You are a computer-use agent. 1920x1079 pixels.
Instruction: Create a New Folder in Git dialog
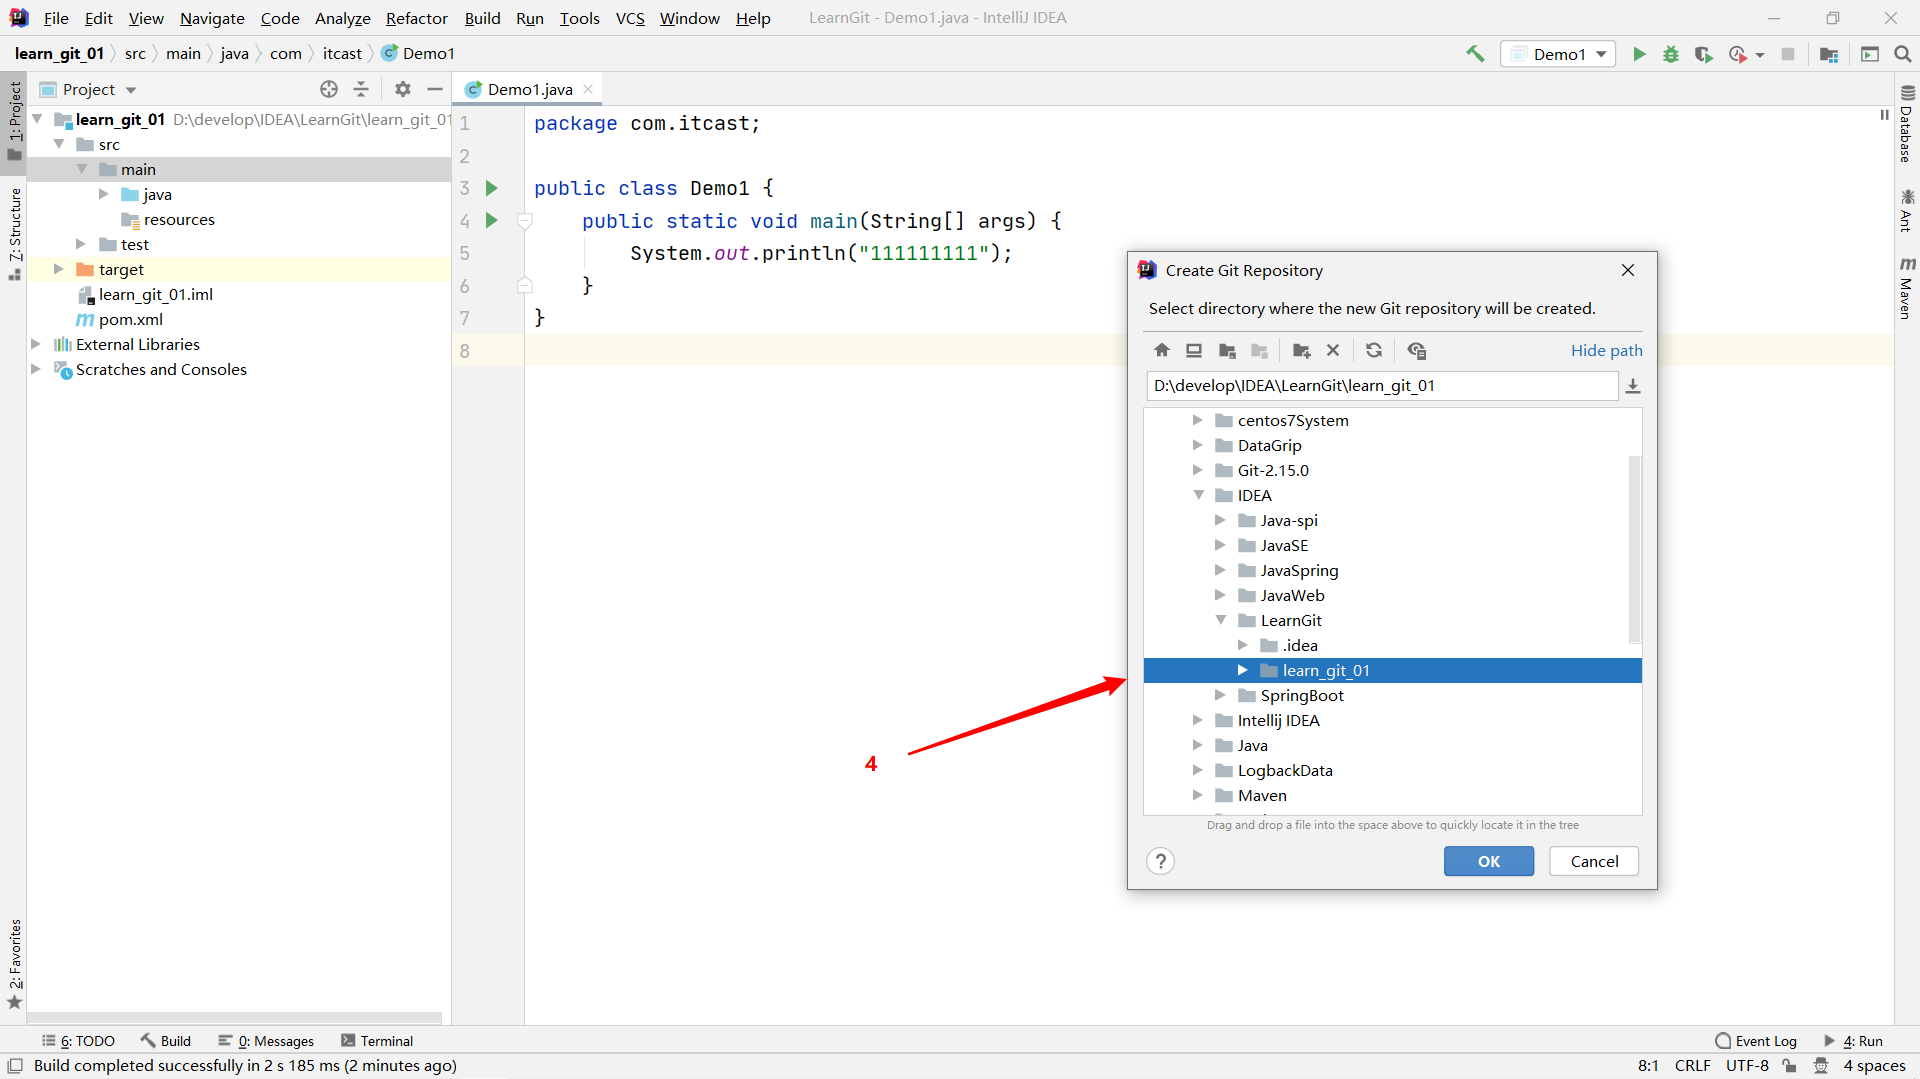[1301, 350]
